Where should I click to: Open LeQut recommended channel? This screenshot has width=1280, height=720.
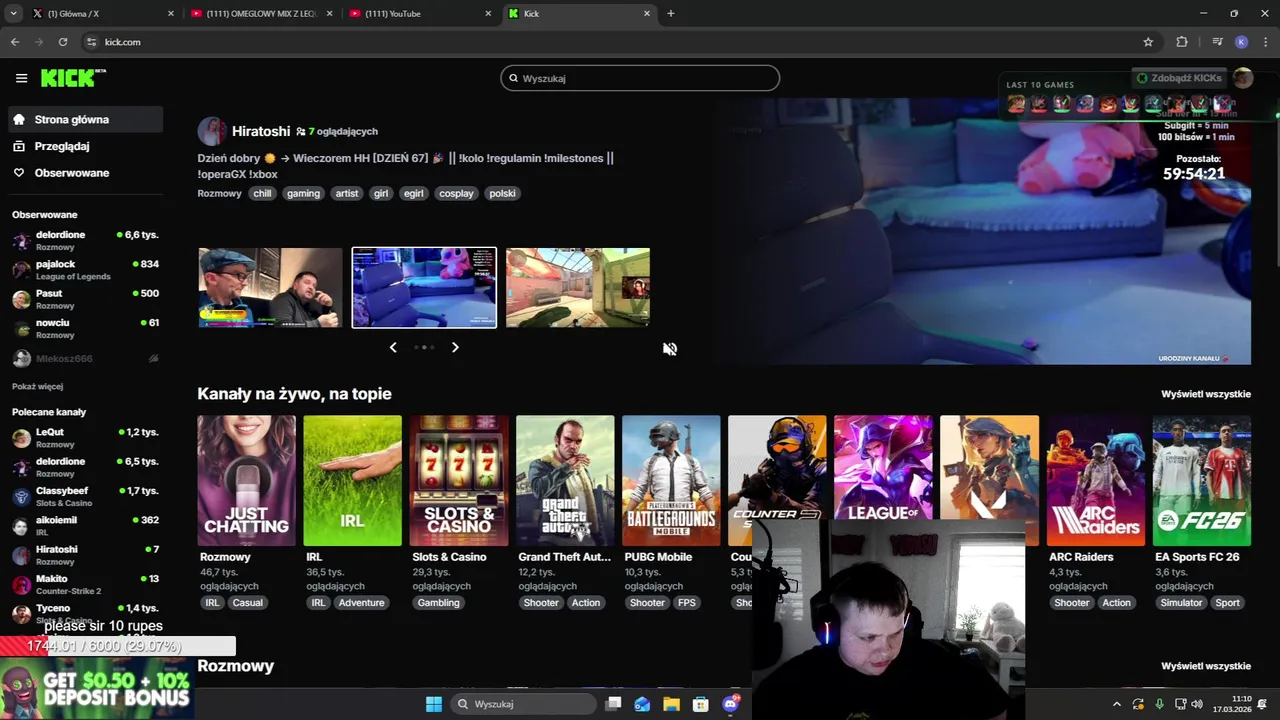[85, 438]
